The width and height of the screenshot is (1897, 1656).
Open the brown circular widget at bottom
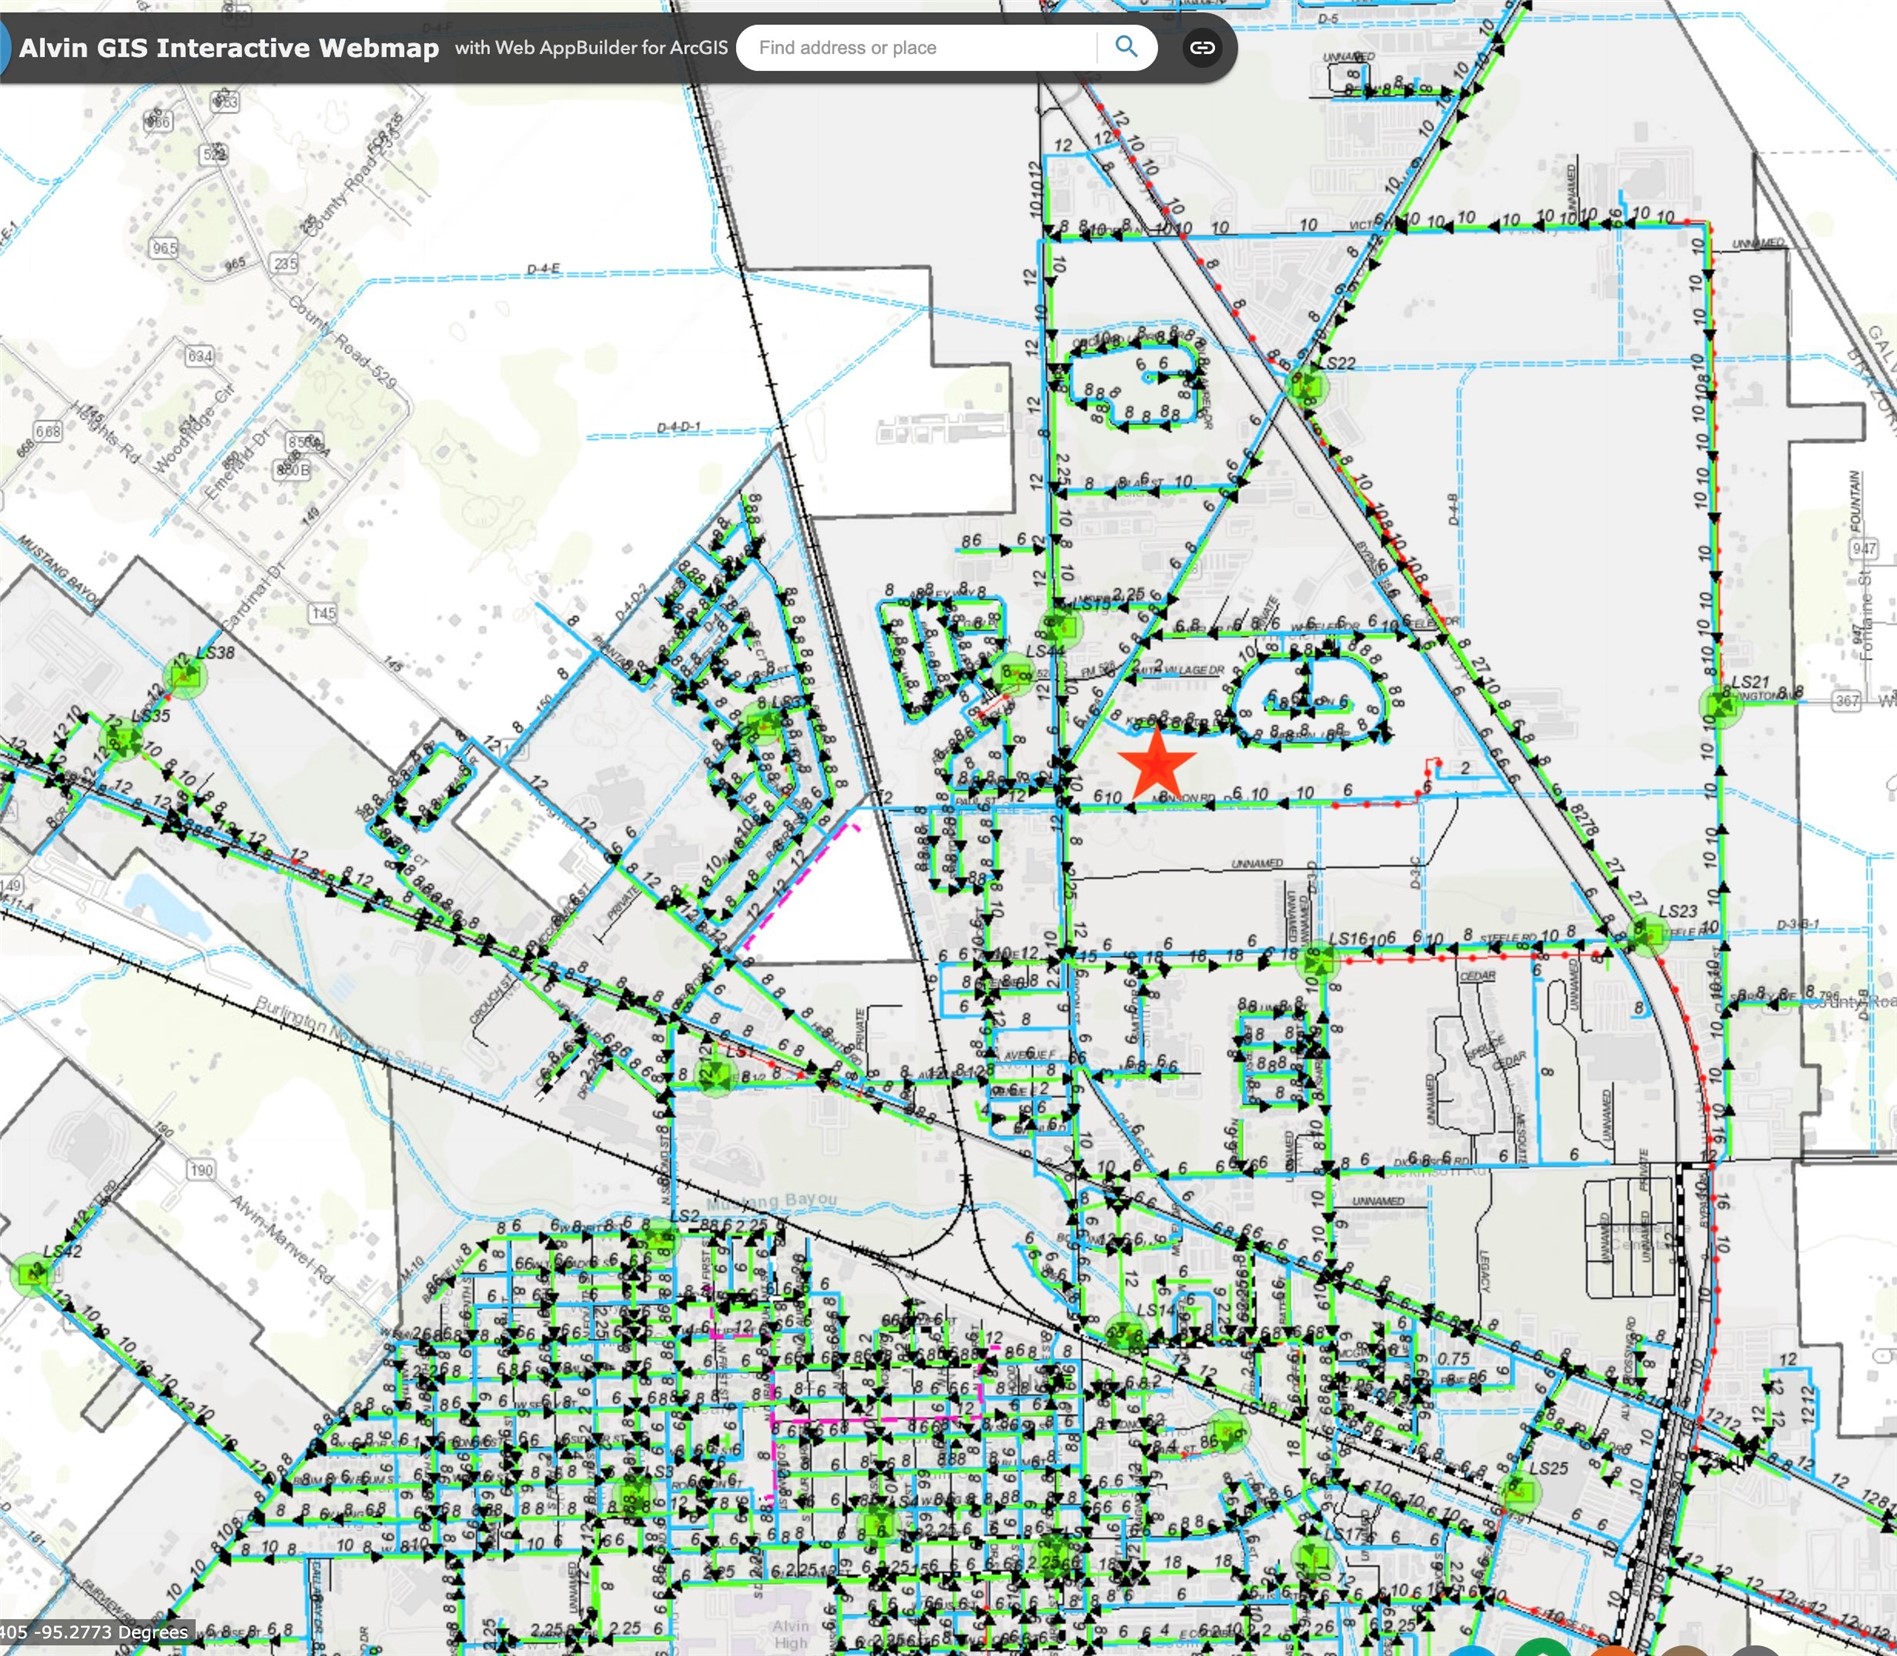click(x=1685, y=1650)
